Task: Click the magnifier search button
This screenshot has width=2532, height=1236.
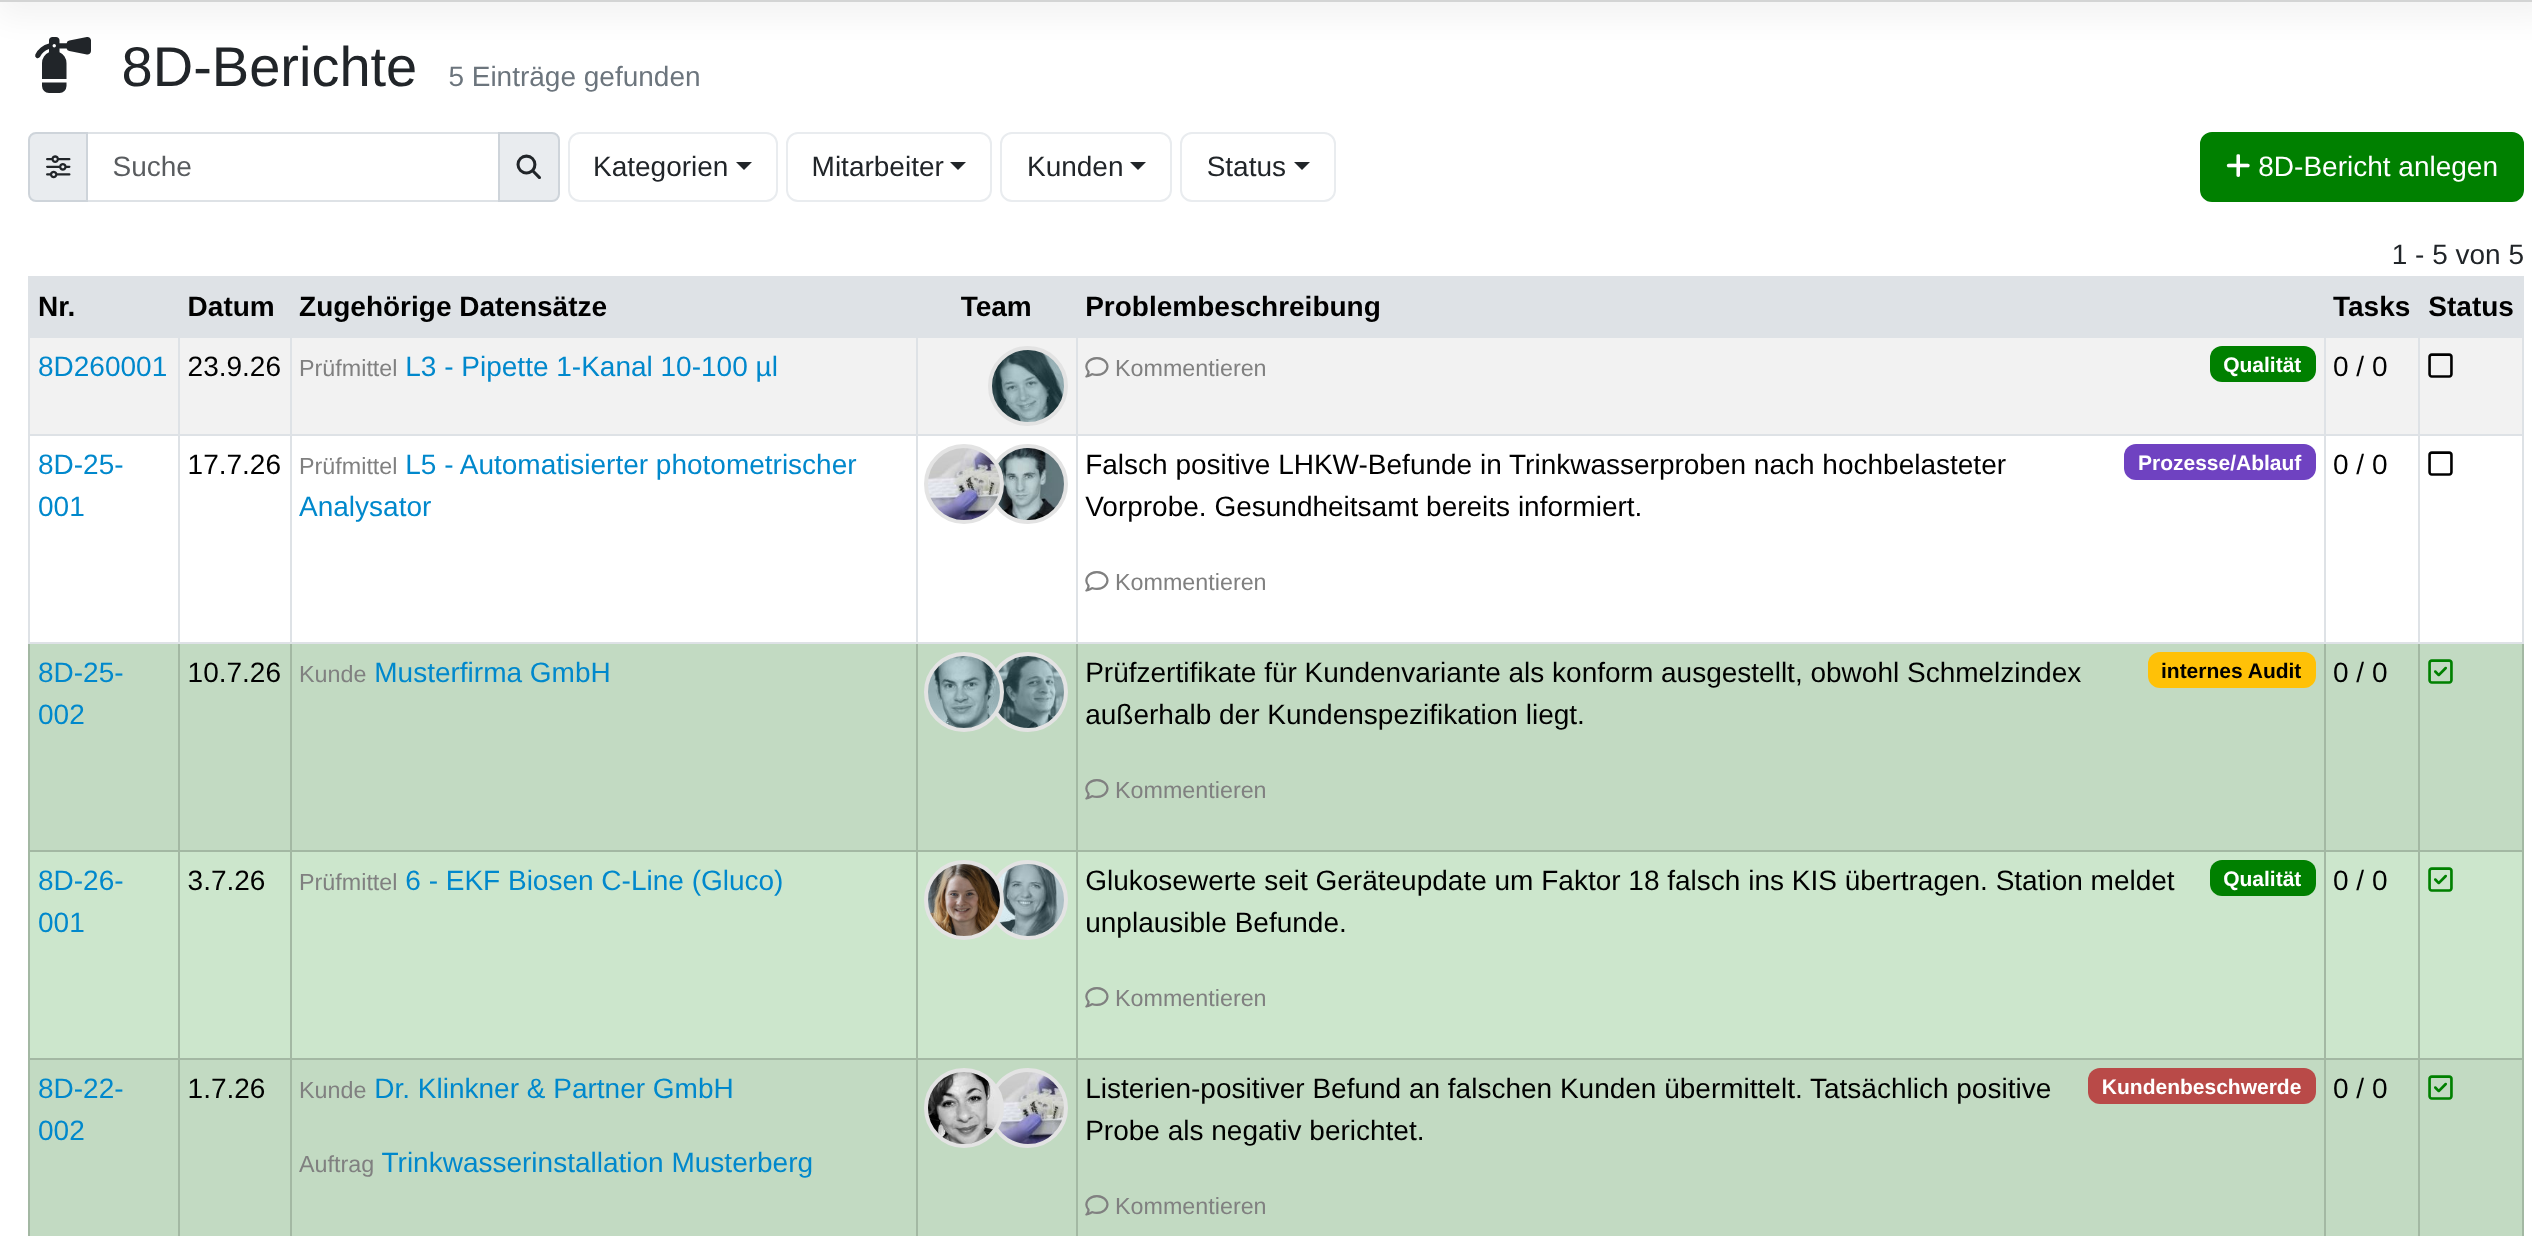Action: click(528, 167)
